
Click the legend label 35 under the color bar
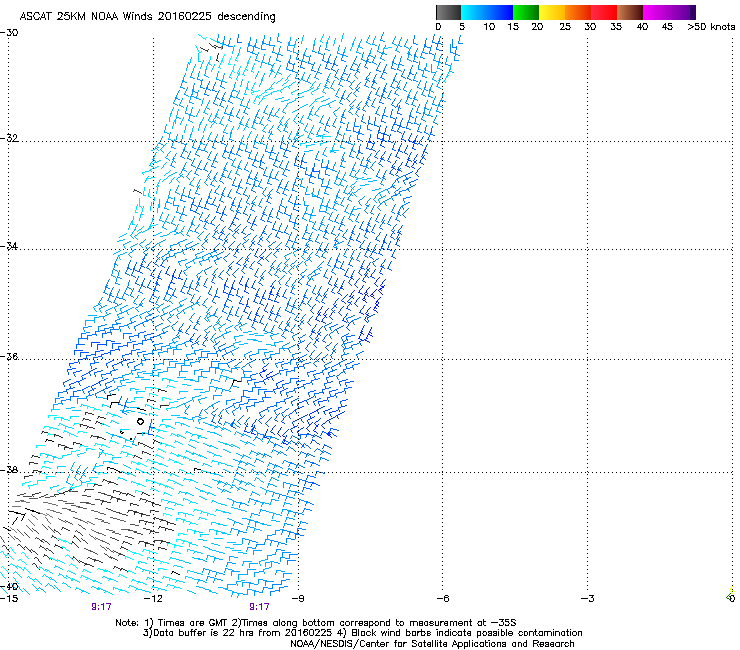pyautogui.click(x=616, y=27)
